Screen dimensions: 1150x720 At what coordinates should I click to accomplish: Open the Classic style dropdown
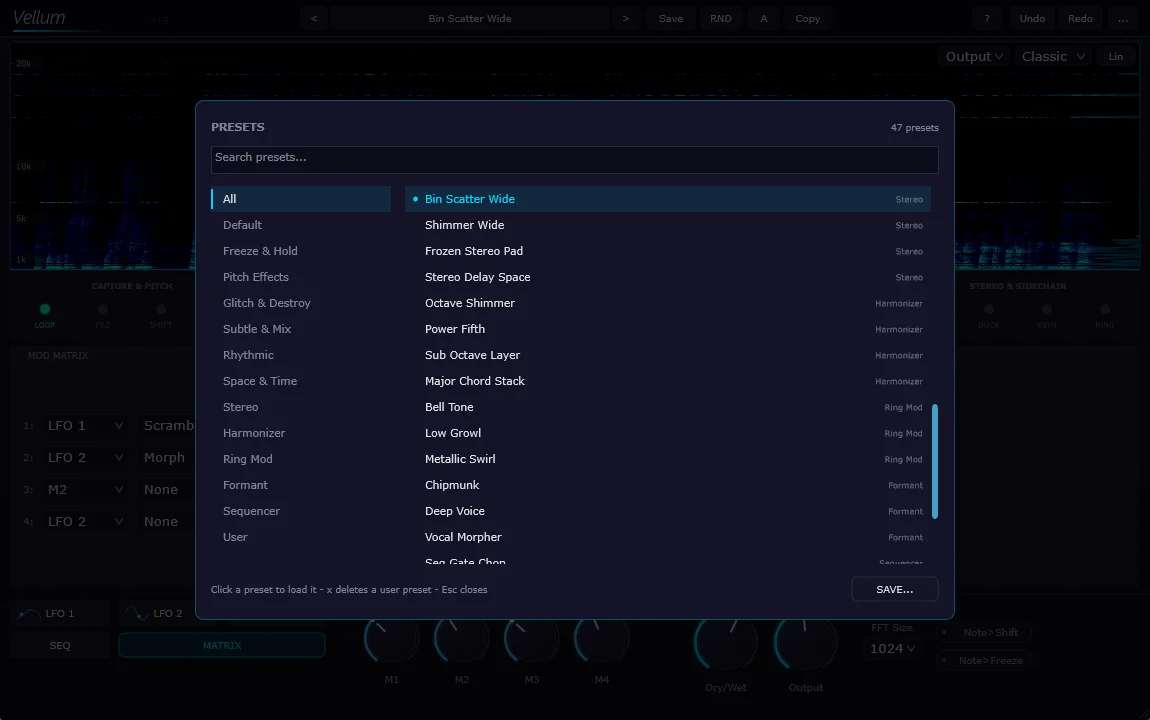(x=1052, y=56)
